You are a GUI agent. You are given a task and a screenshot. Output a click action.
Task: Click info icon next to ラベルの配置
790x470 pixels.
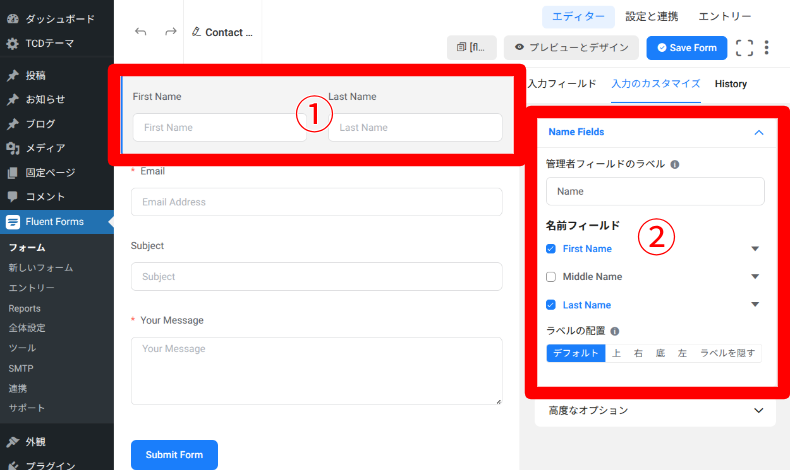click(615, 331)
